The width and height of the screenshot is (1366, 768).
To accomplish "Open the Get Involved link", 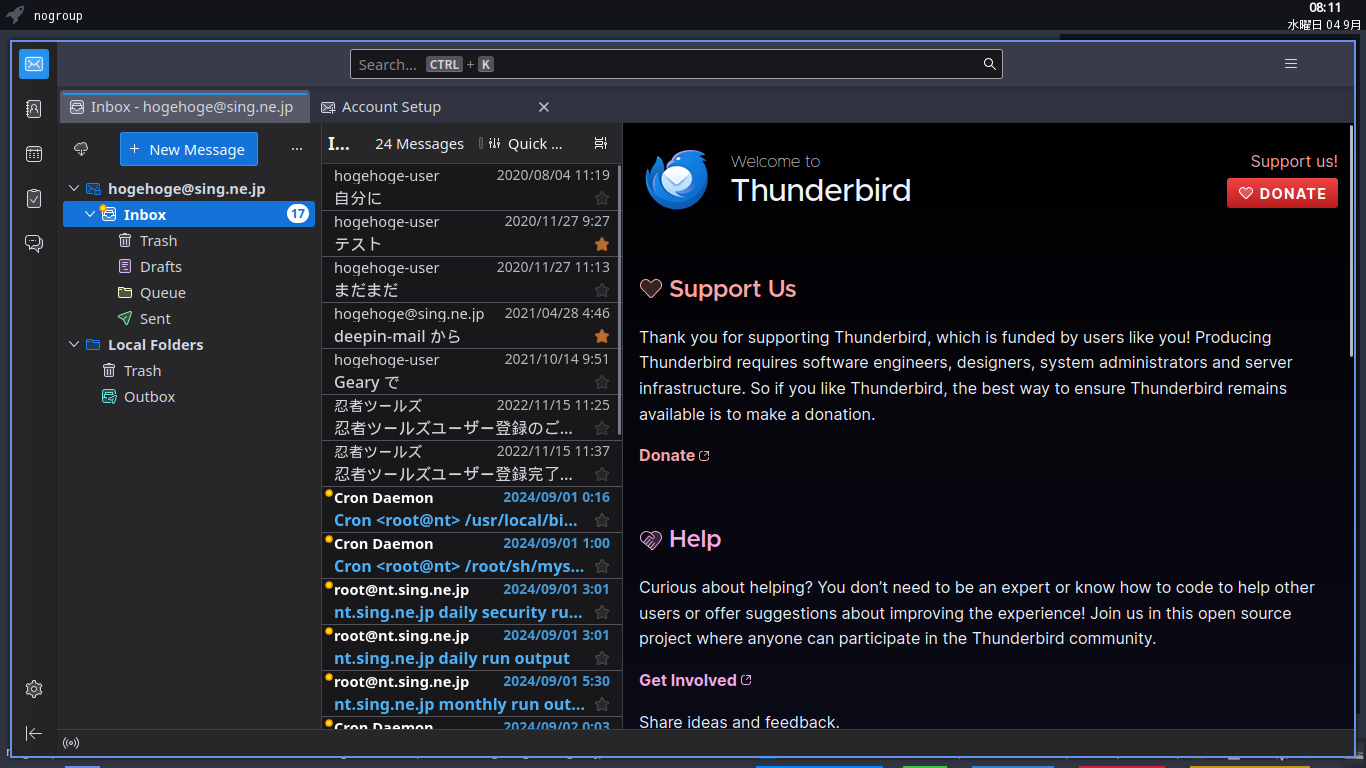I will [696, 680].
